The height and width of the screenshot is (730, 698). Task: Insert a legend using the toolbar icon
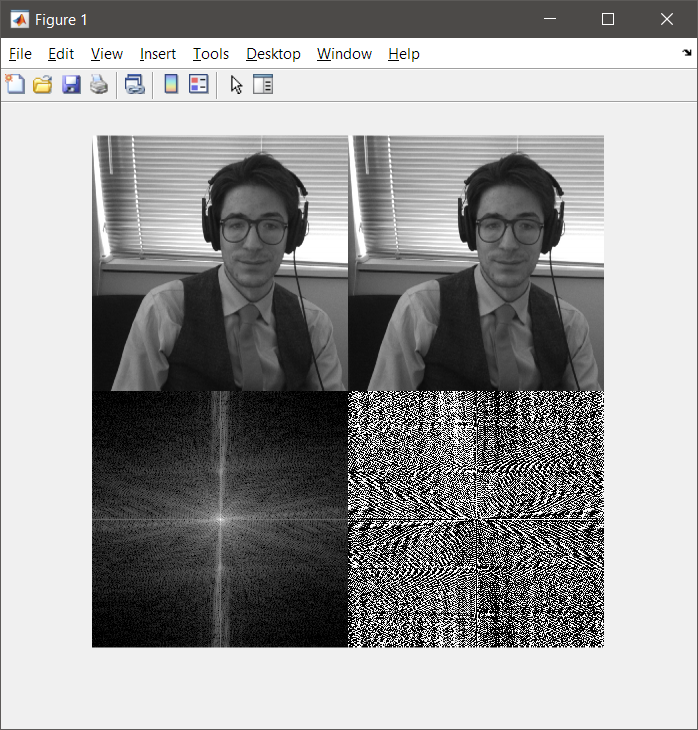click(x=199, y=84)
